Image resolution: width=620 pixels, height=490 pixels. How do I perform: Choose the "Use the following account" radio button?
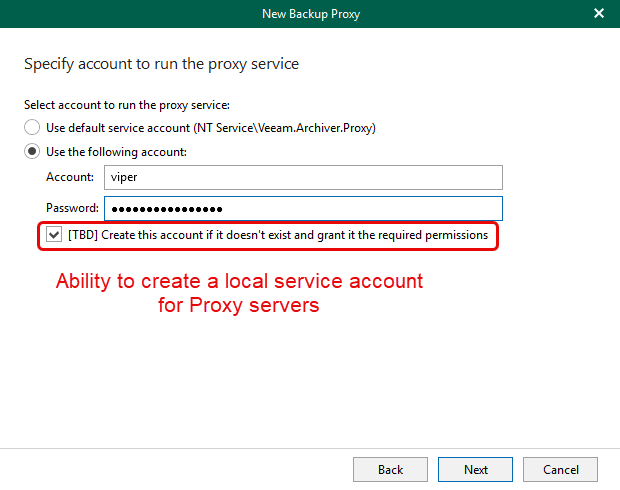(x=33, y=152)
